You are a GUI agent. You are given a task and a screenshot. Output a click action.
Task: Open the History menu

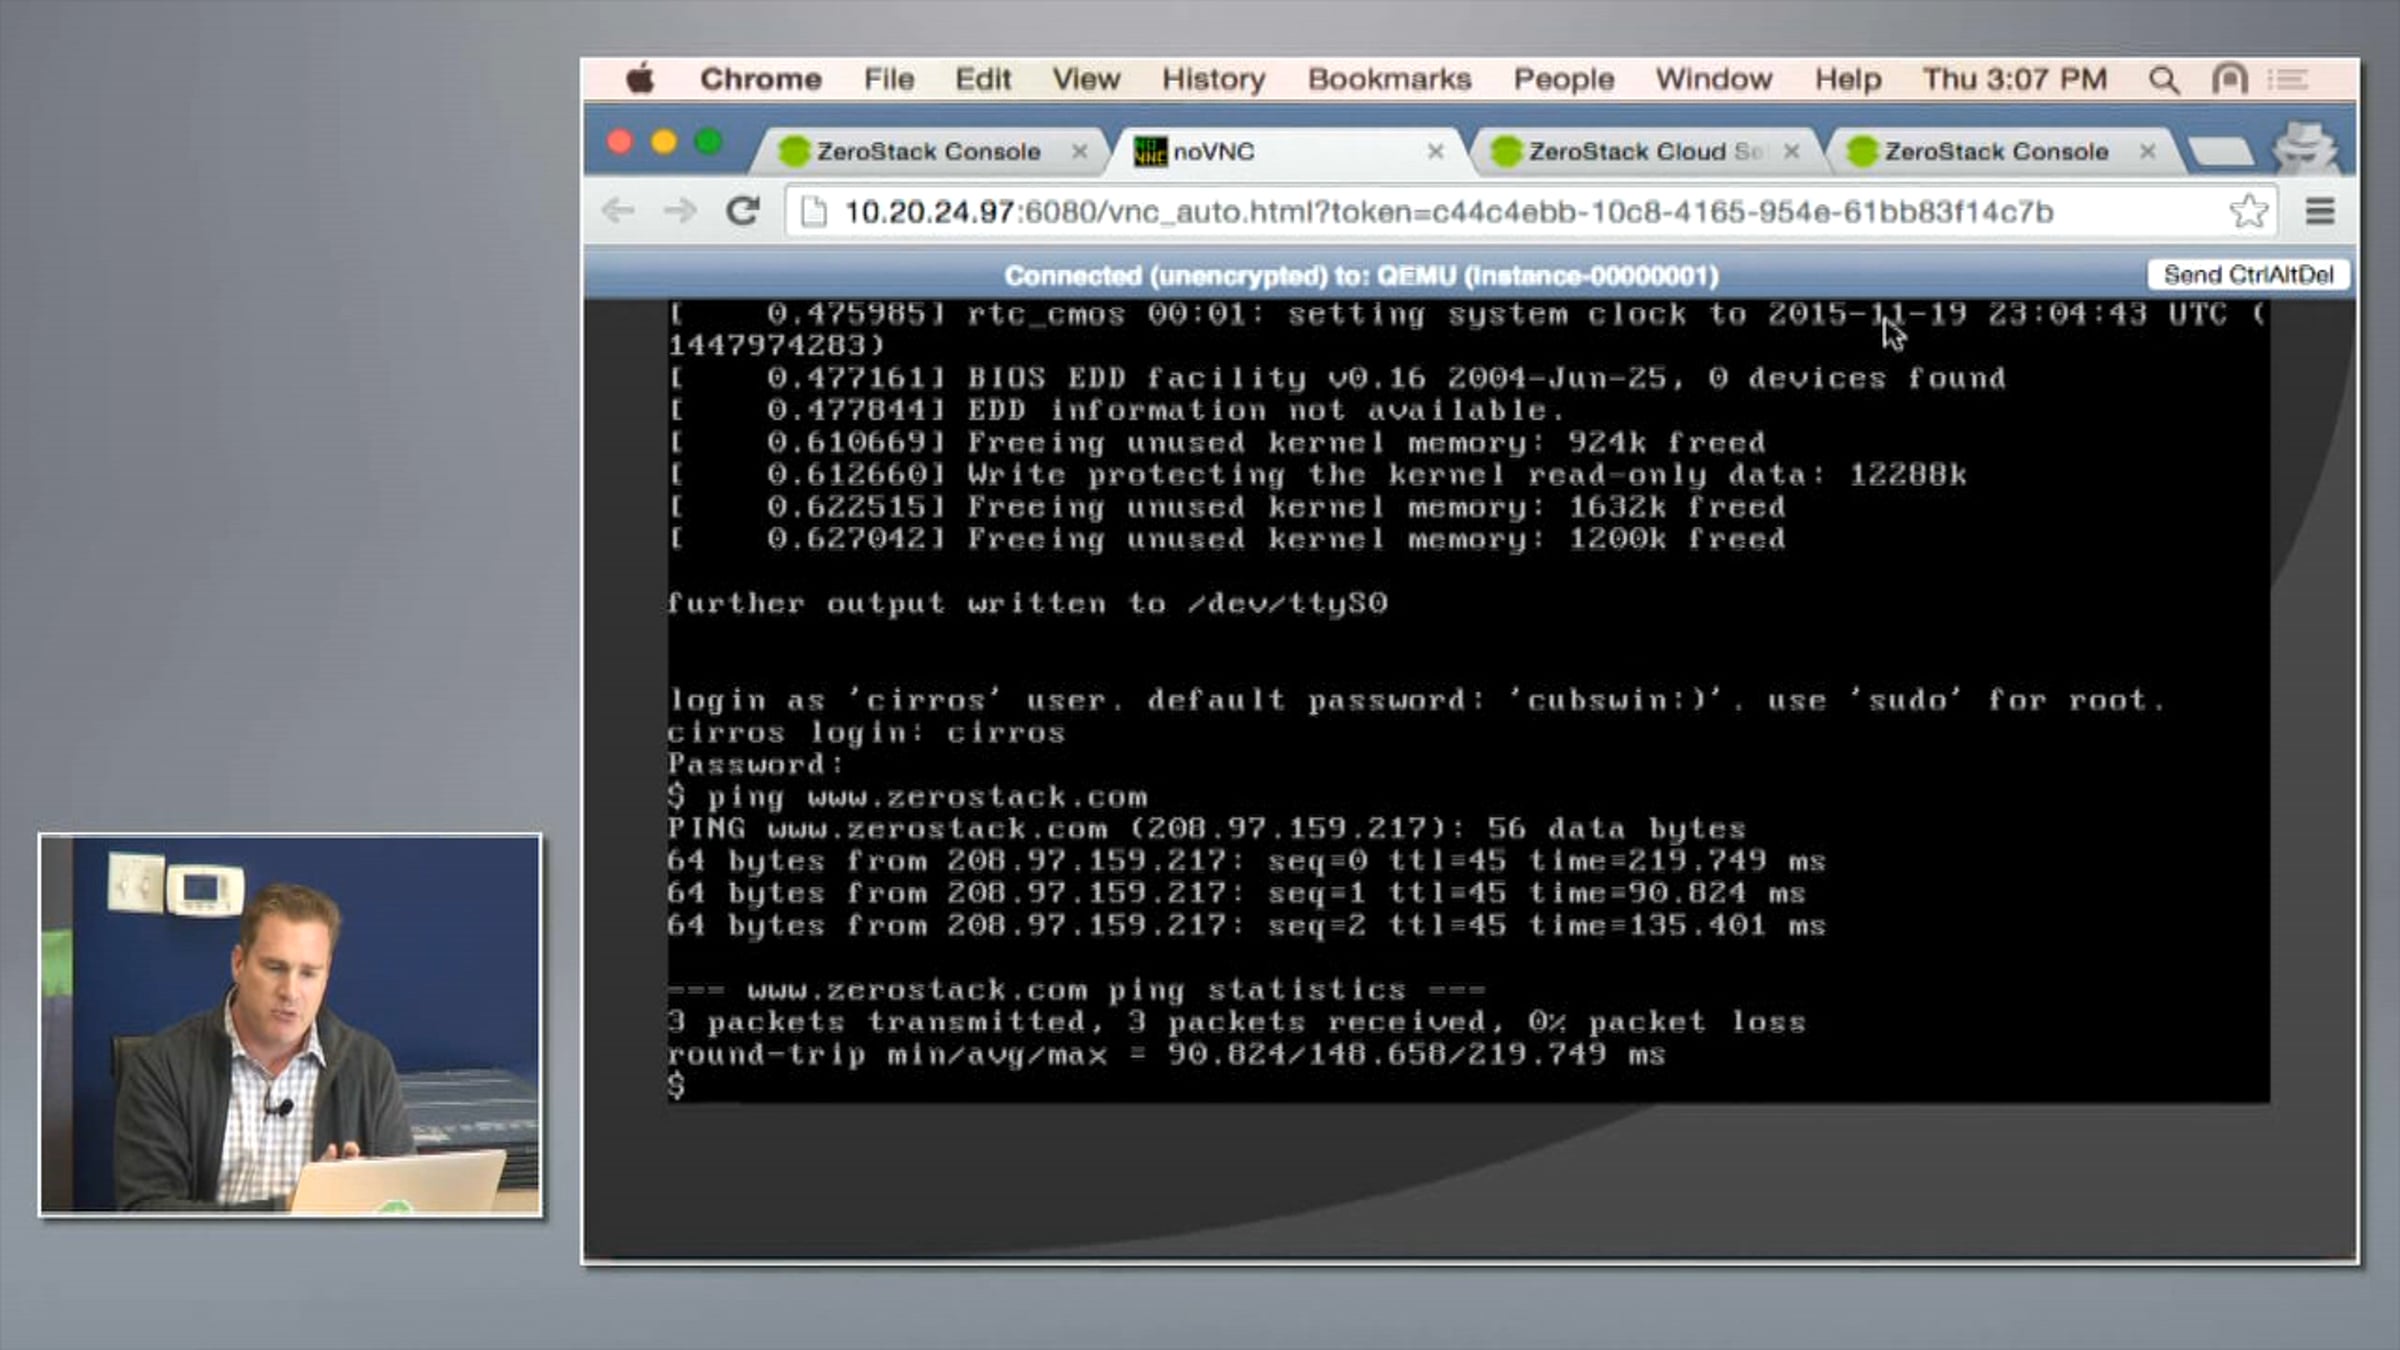(1214, 79)
